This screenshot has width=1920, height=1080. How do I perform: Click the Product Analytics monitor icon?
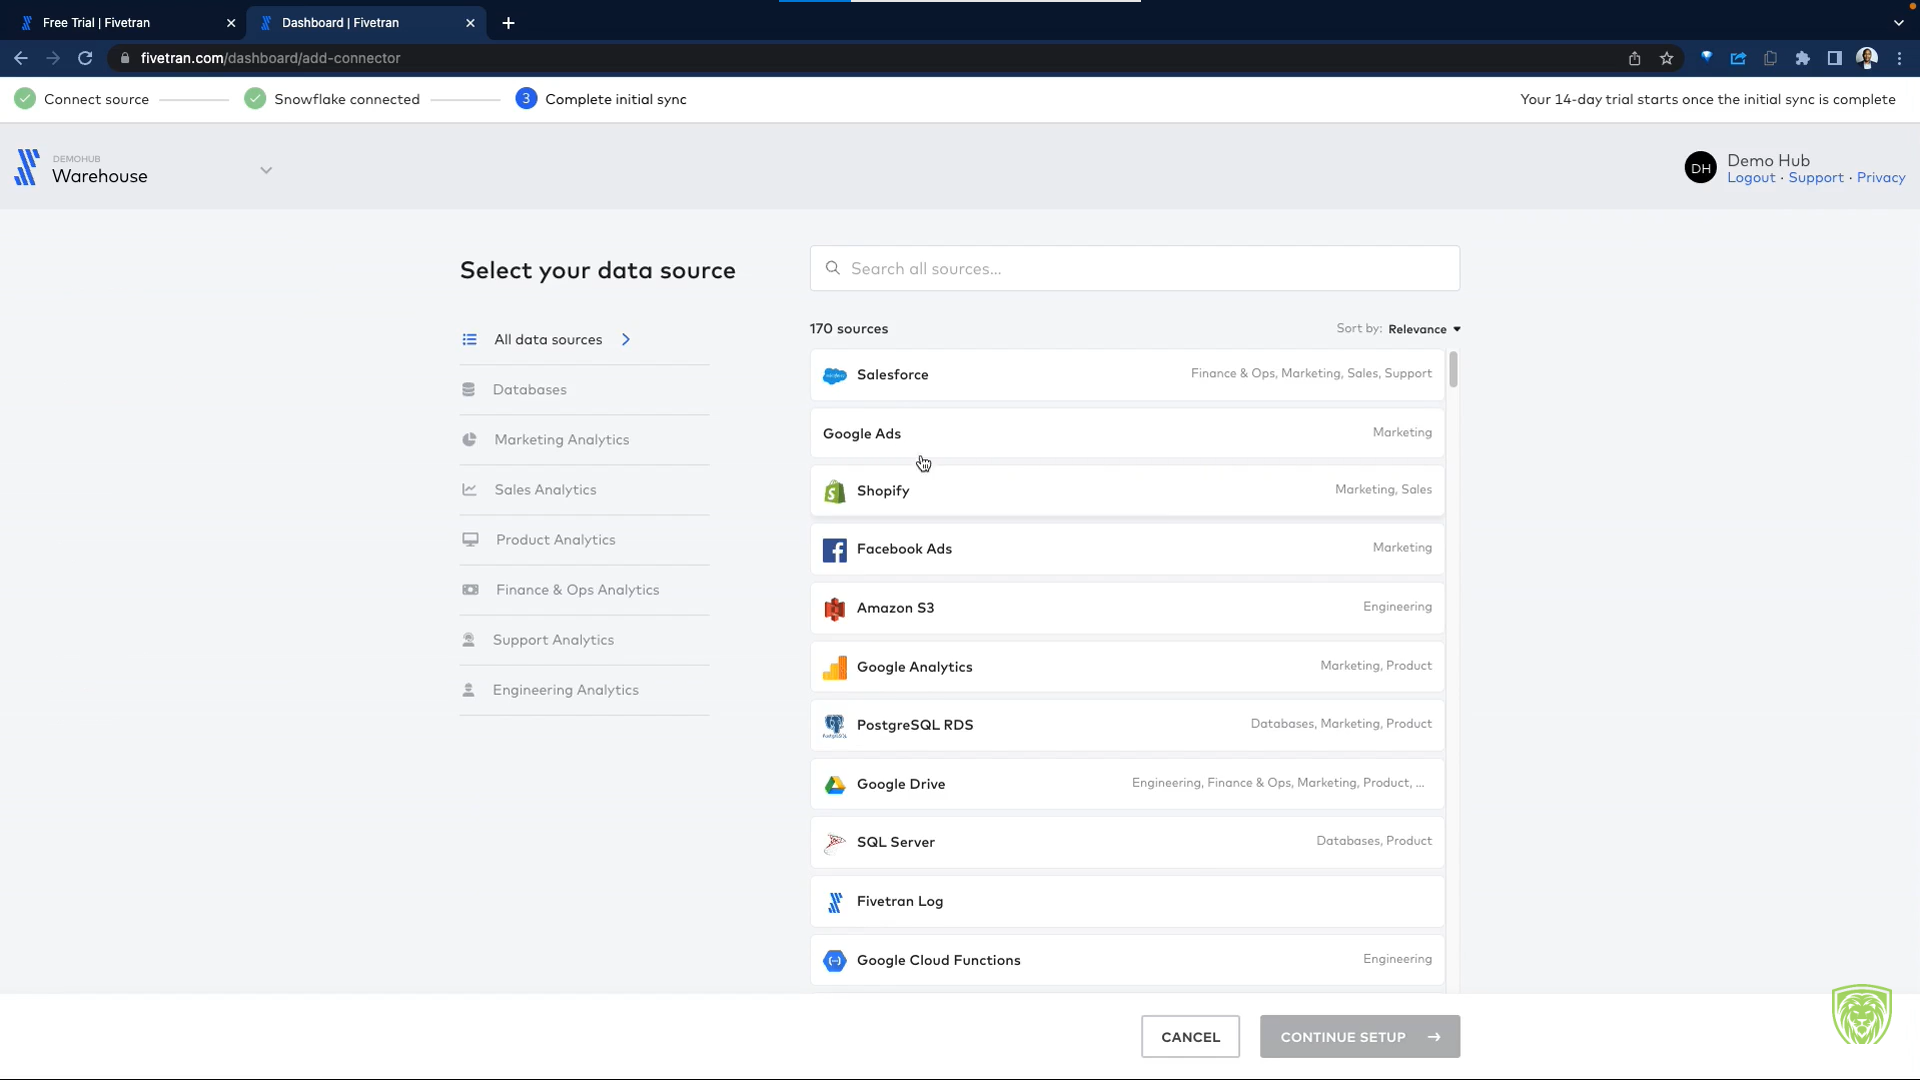(x=470, y=540)
